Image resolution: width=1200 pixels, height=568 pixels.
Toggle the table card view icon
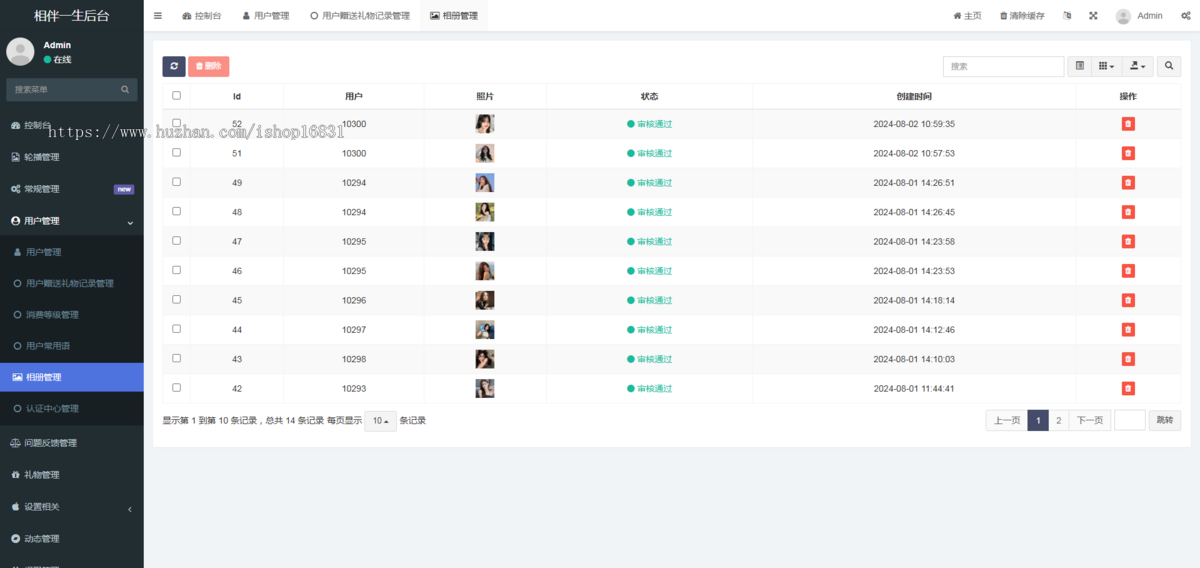[1080, 66]
